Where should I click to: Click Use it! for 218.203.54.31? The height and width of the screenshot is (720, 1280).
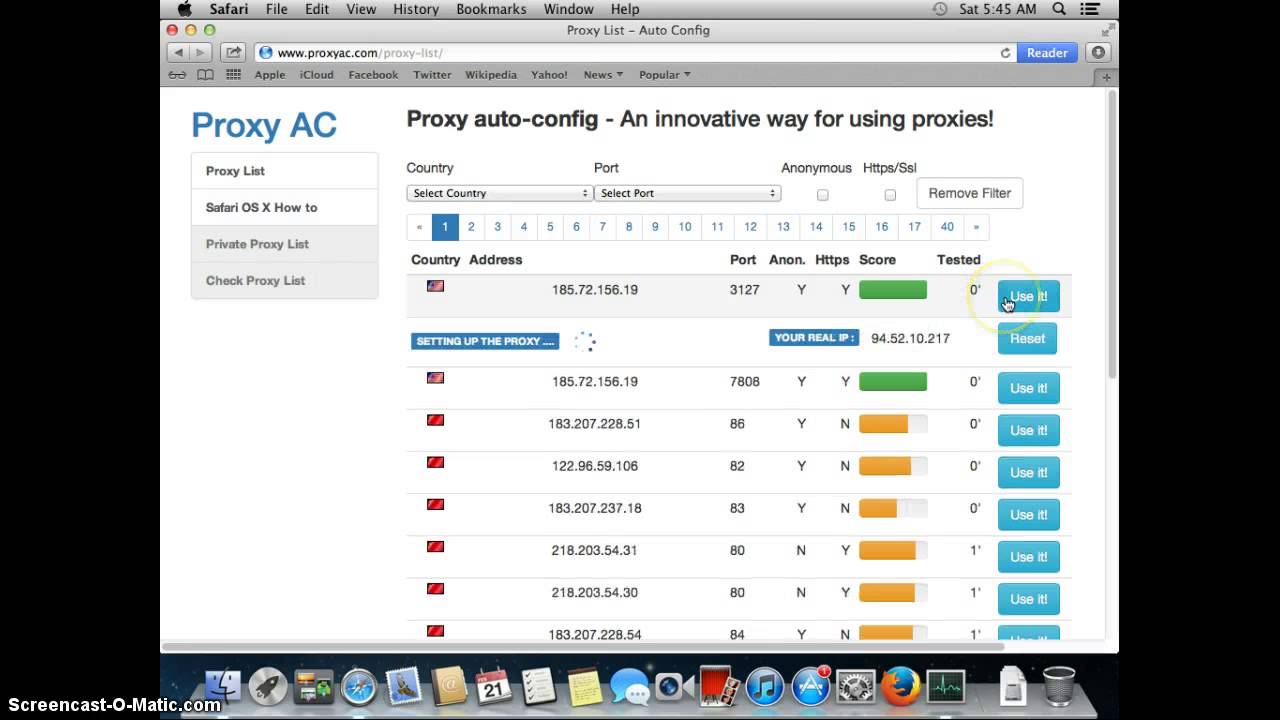(x=1028, y=556)
